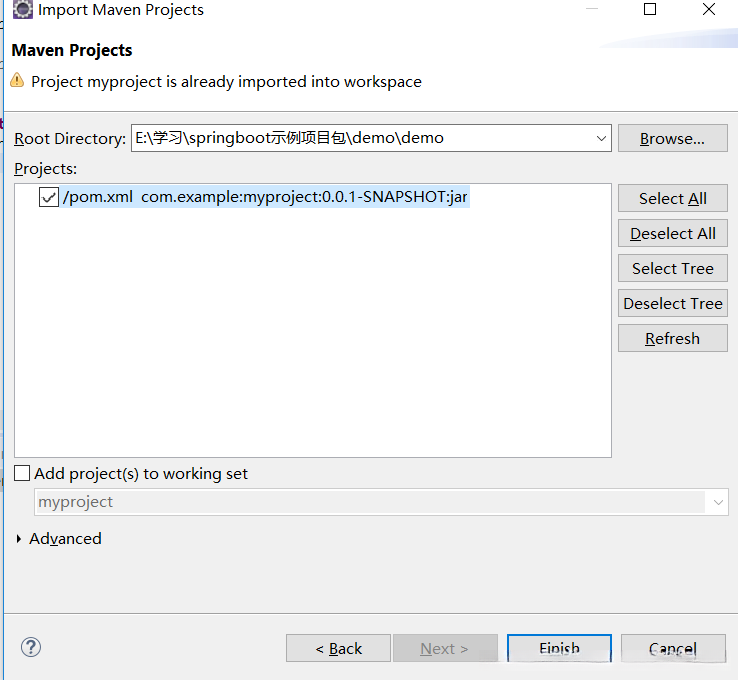Maximize the Import Maven Projects window
Viewport: 738px width, 680px height.
[x=650, y=10]
